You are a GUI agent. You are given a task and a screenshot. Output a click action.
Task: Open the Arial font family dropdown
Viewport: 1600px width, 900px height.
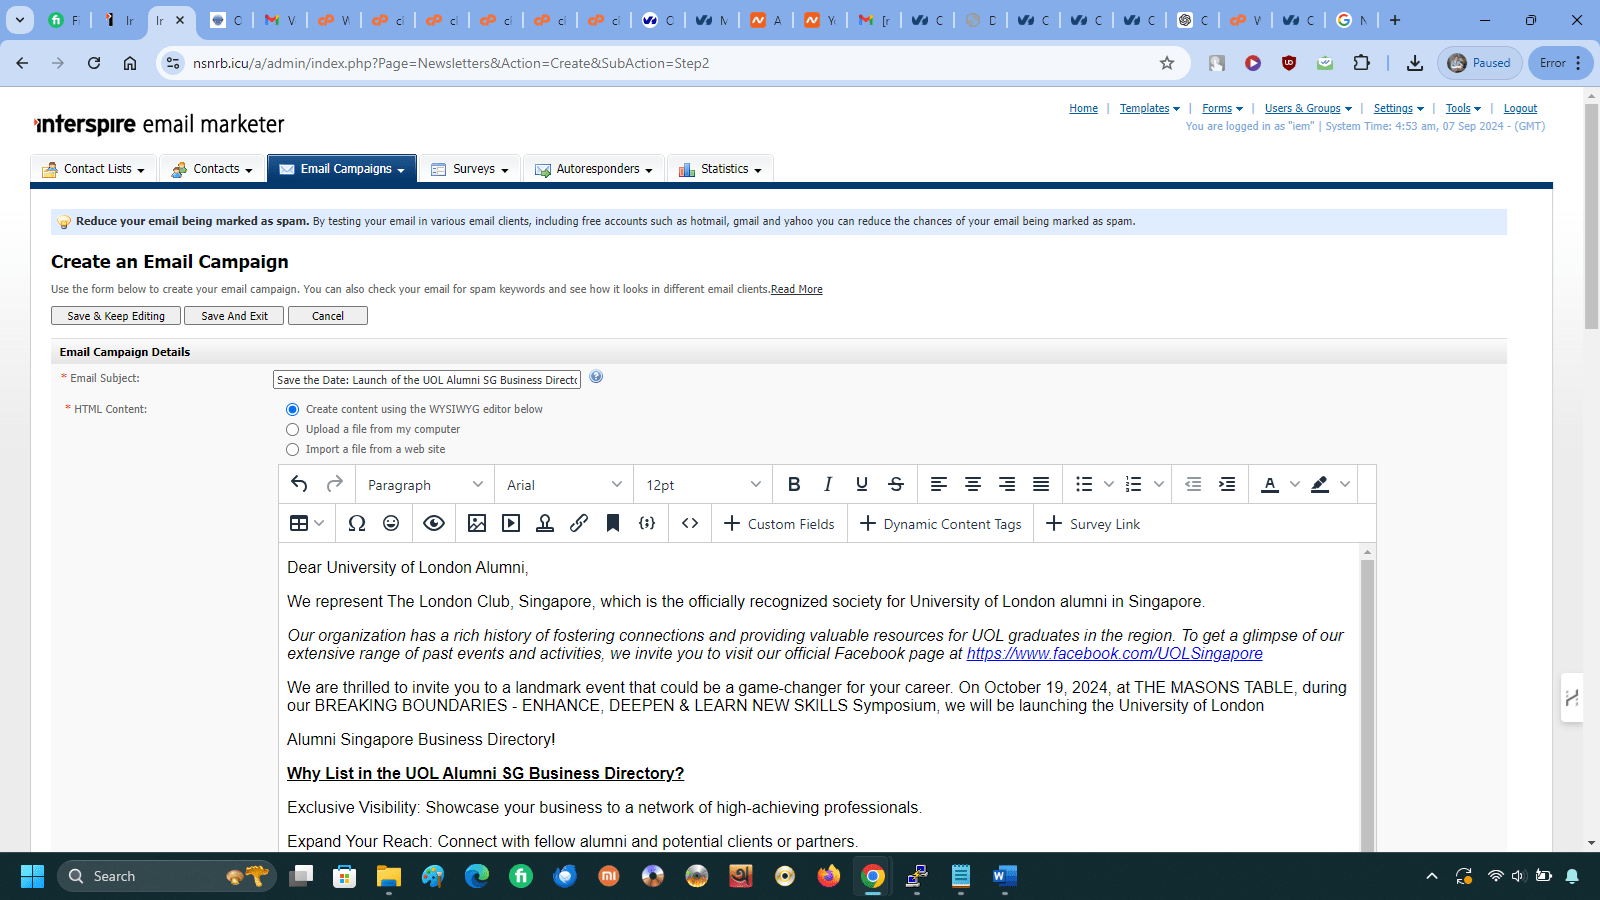click(564, 485)
